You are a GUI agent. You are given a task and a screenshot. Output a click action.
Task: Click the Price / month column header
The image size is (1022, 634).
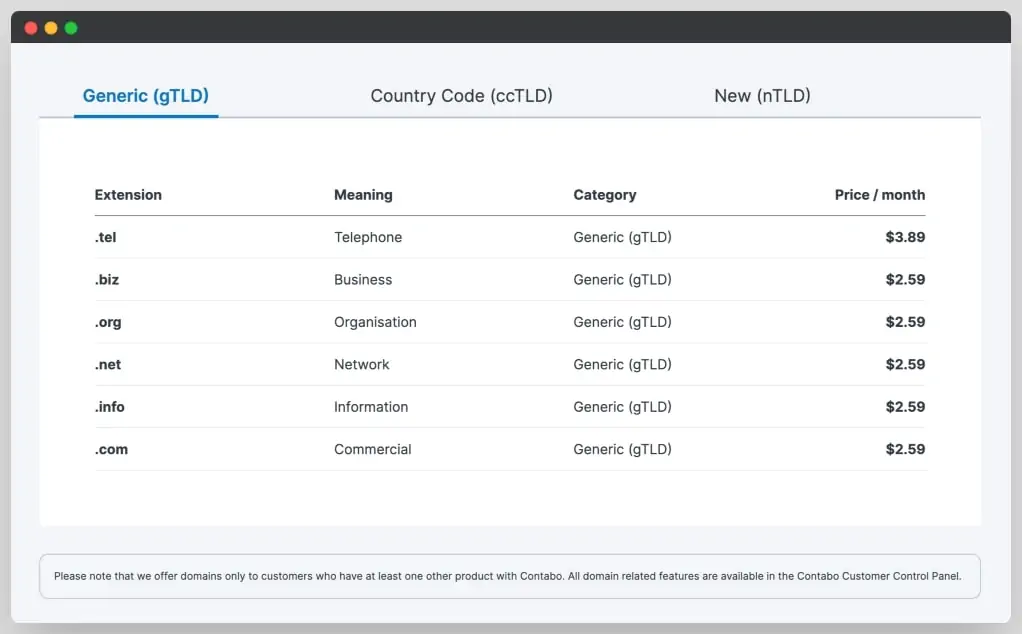coord(879,195)
